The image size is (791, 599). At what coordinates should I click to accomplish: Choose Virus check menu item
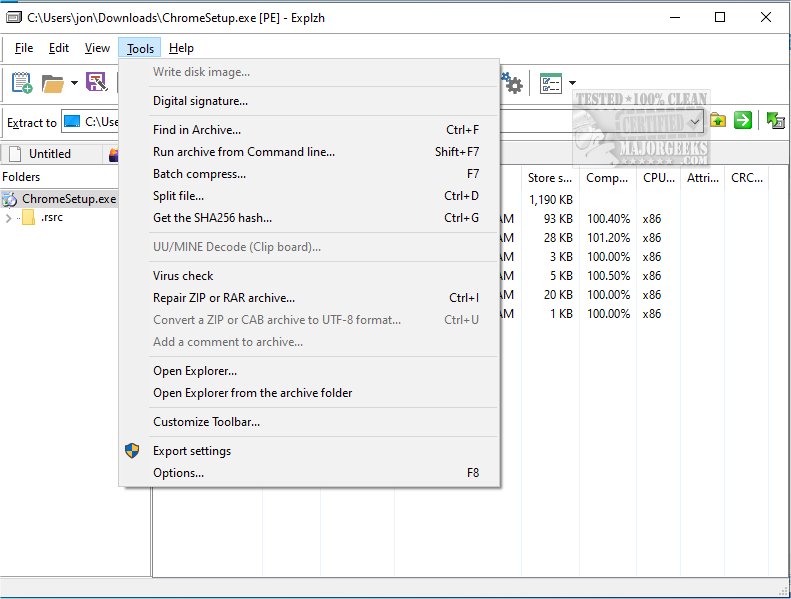(310, 276)
